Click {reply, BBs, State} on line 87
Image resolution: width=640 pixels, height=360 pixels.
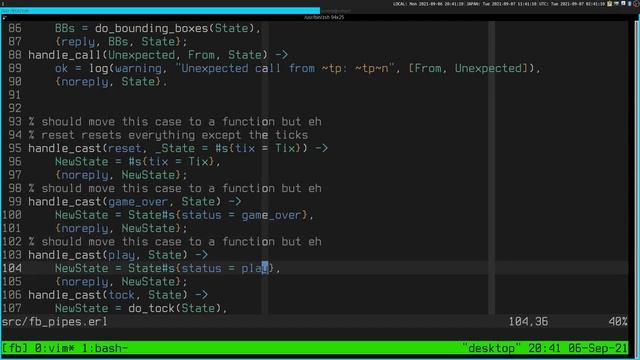coord(118,42)
